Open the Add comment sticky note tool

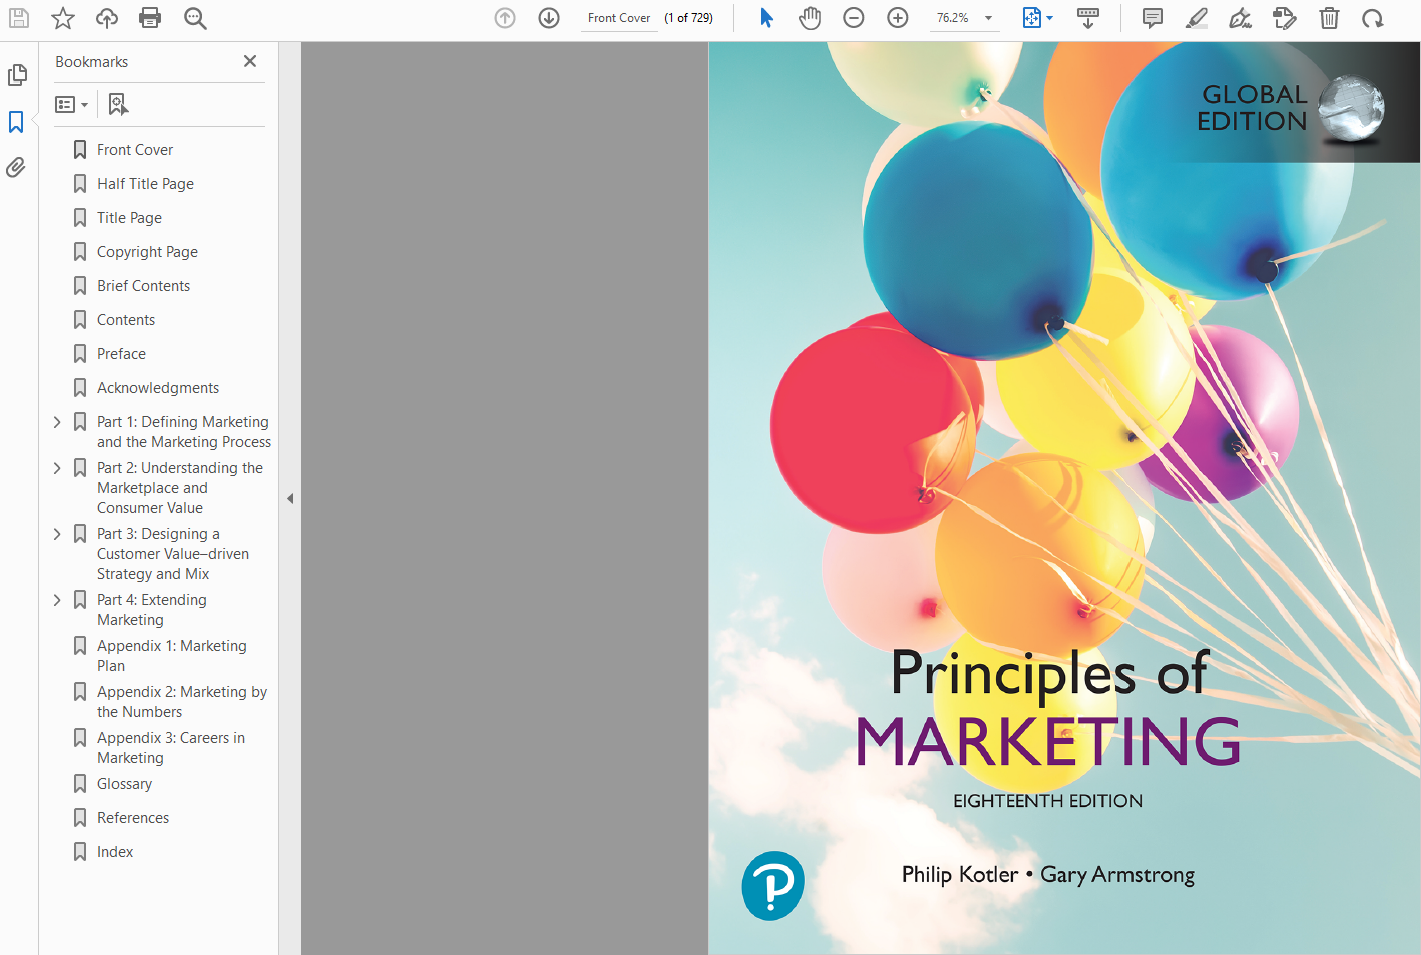[x=1153, y=18]
